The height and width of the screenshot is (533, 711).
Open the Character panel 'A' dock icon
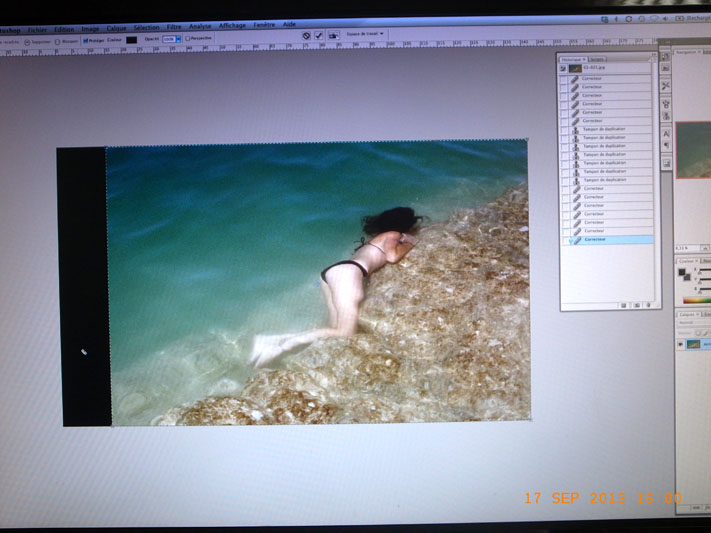666,133
